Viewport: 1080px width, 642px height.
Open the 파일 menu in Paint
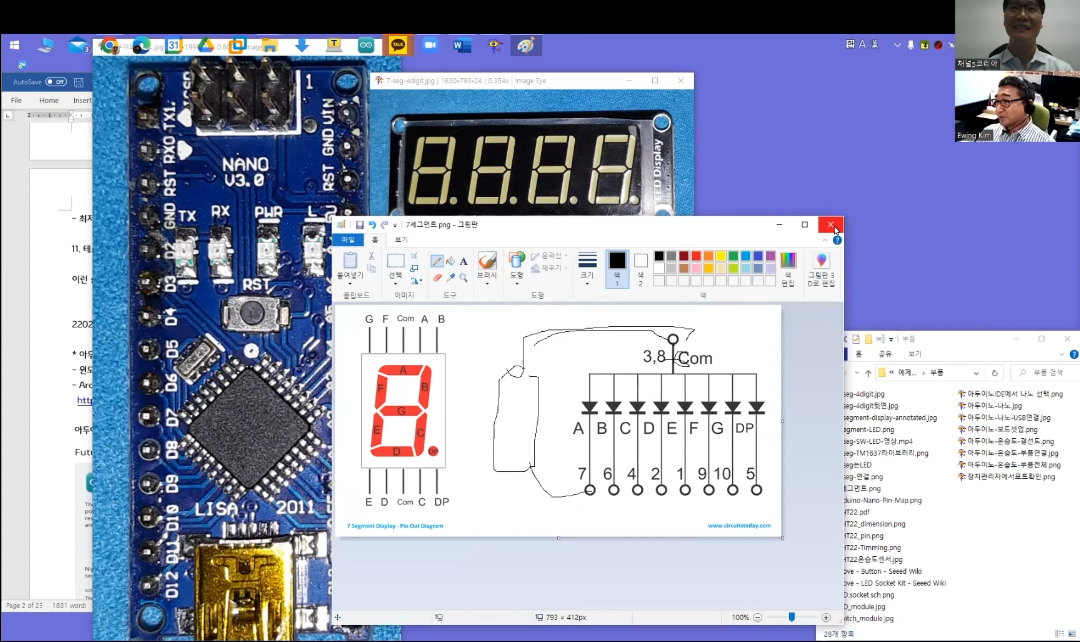[x=348, y=240]
